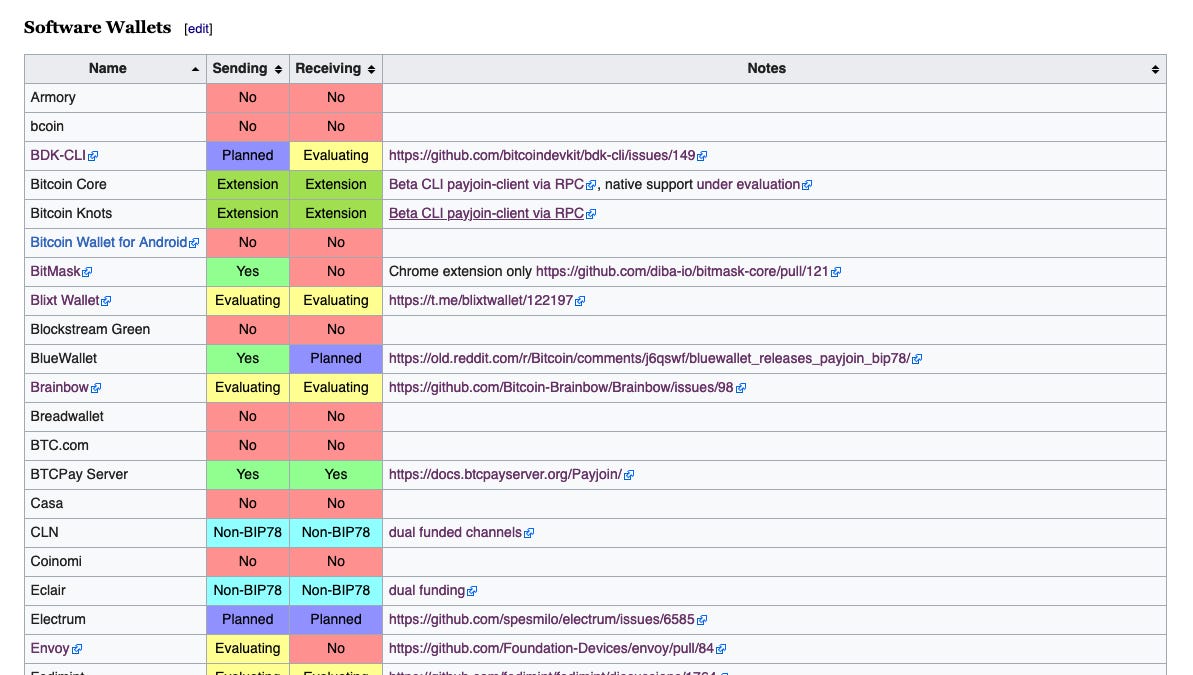Select the bcoin name cell
The height and width of the screenshot is (675, 1193).
coord(115,126)
